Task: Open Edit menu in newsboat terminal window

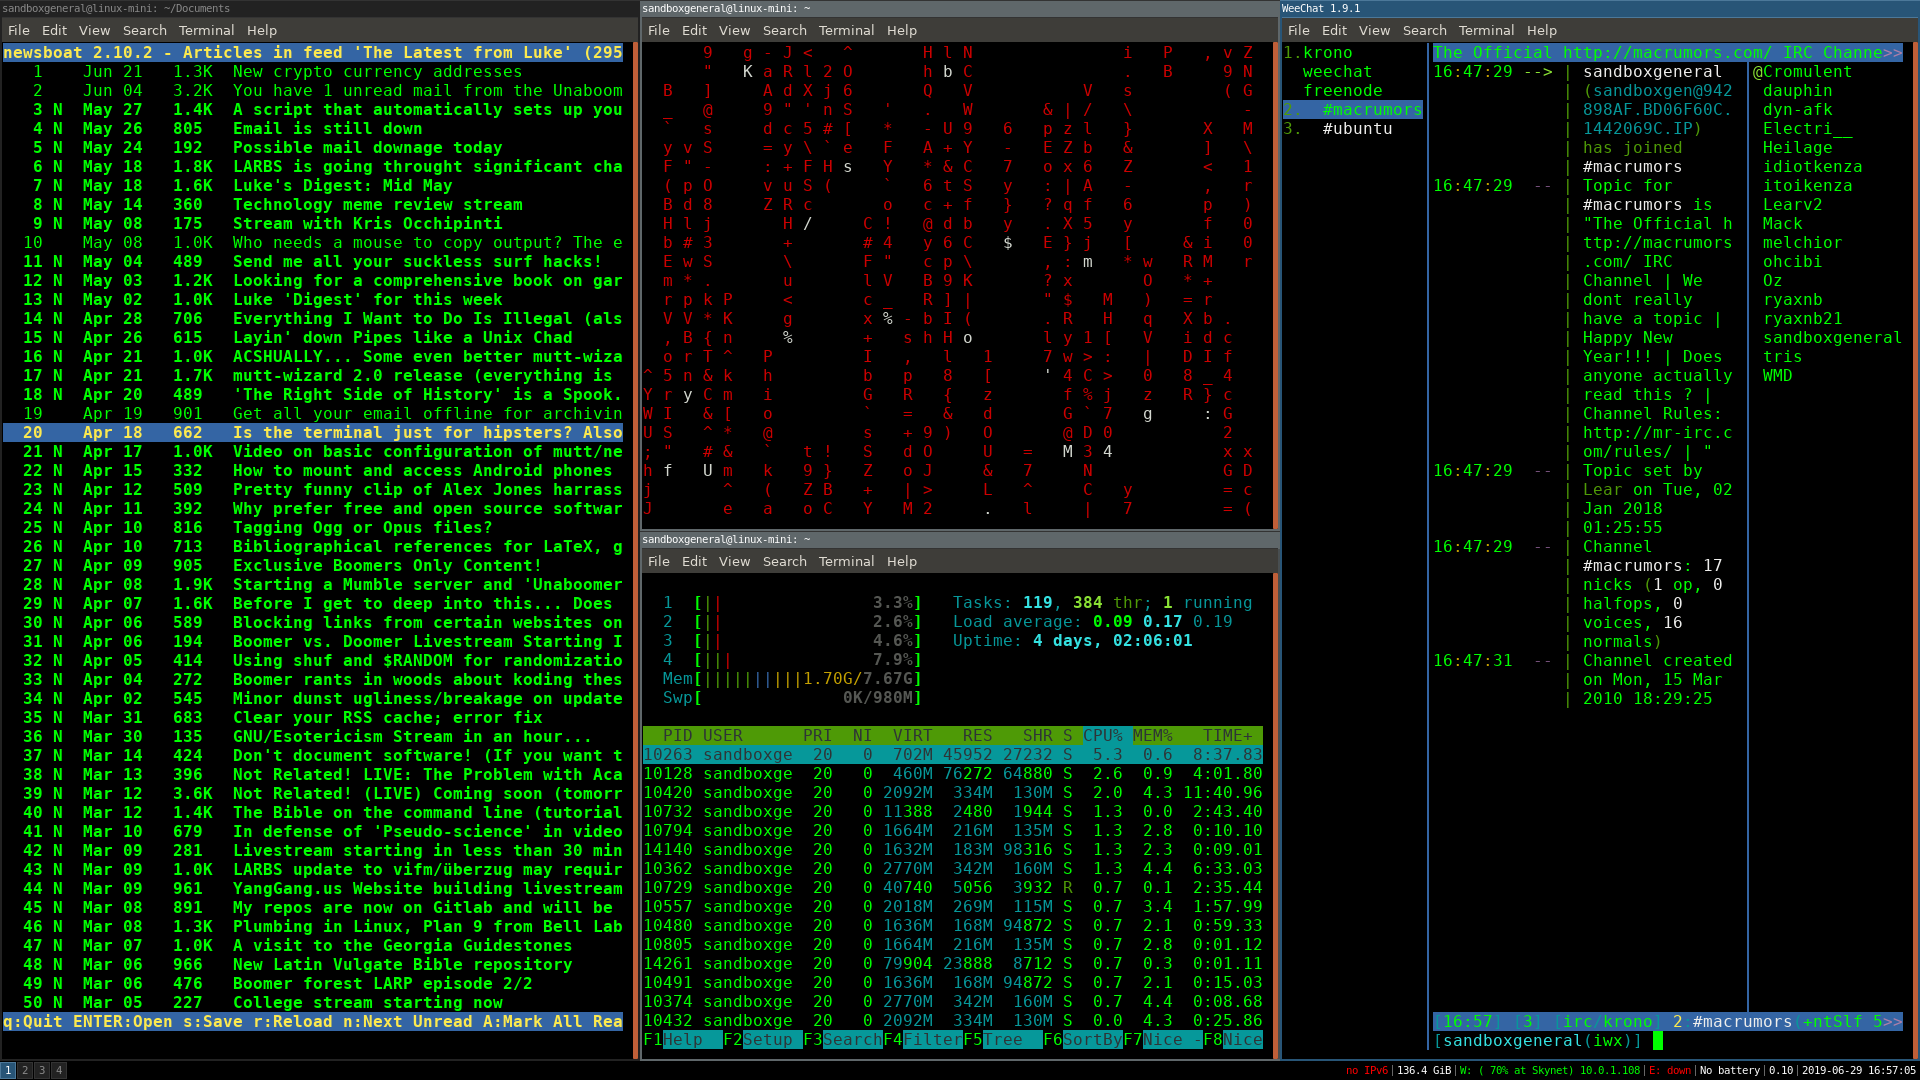Action: click(x=54, y=31)
